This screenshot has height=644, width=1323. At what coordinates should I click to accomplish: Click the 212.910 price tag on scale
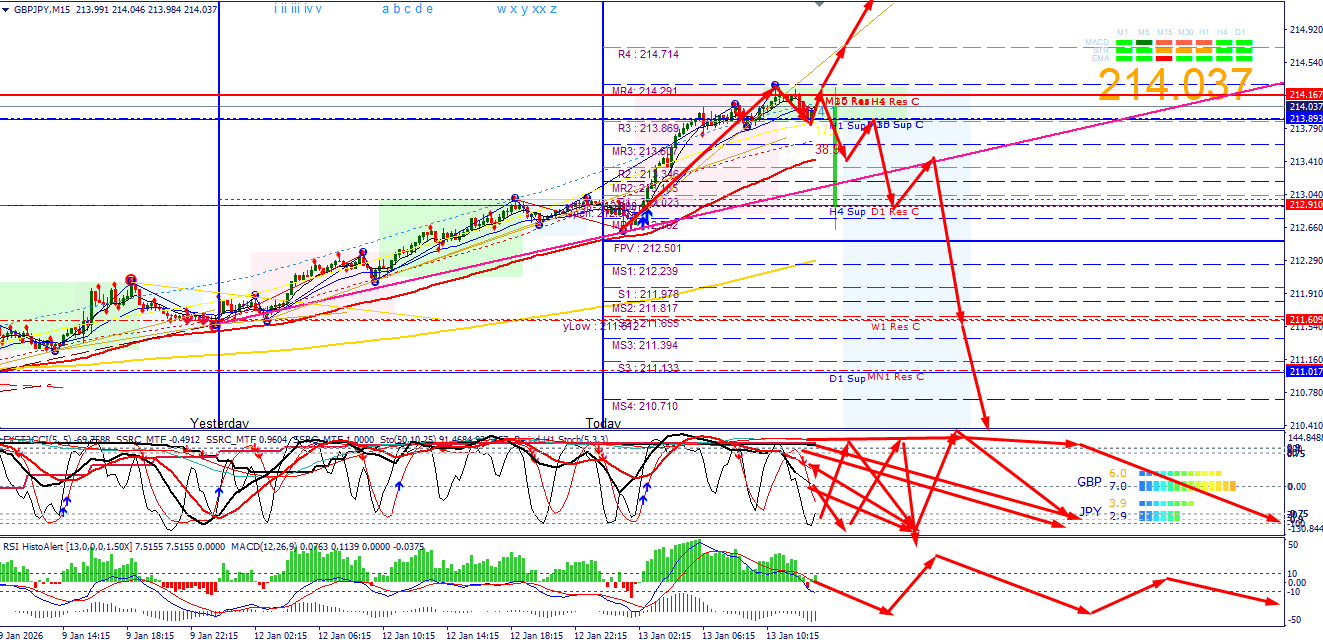point(1304,205)
